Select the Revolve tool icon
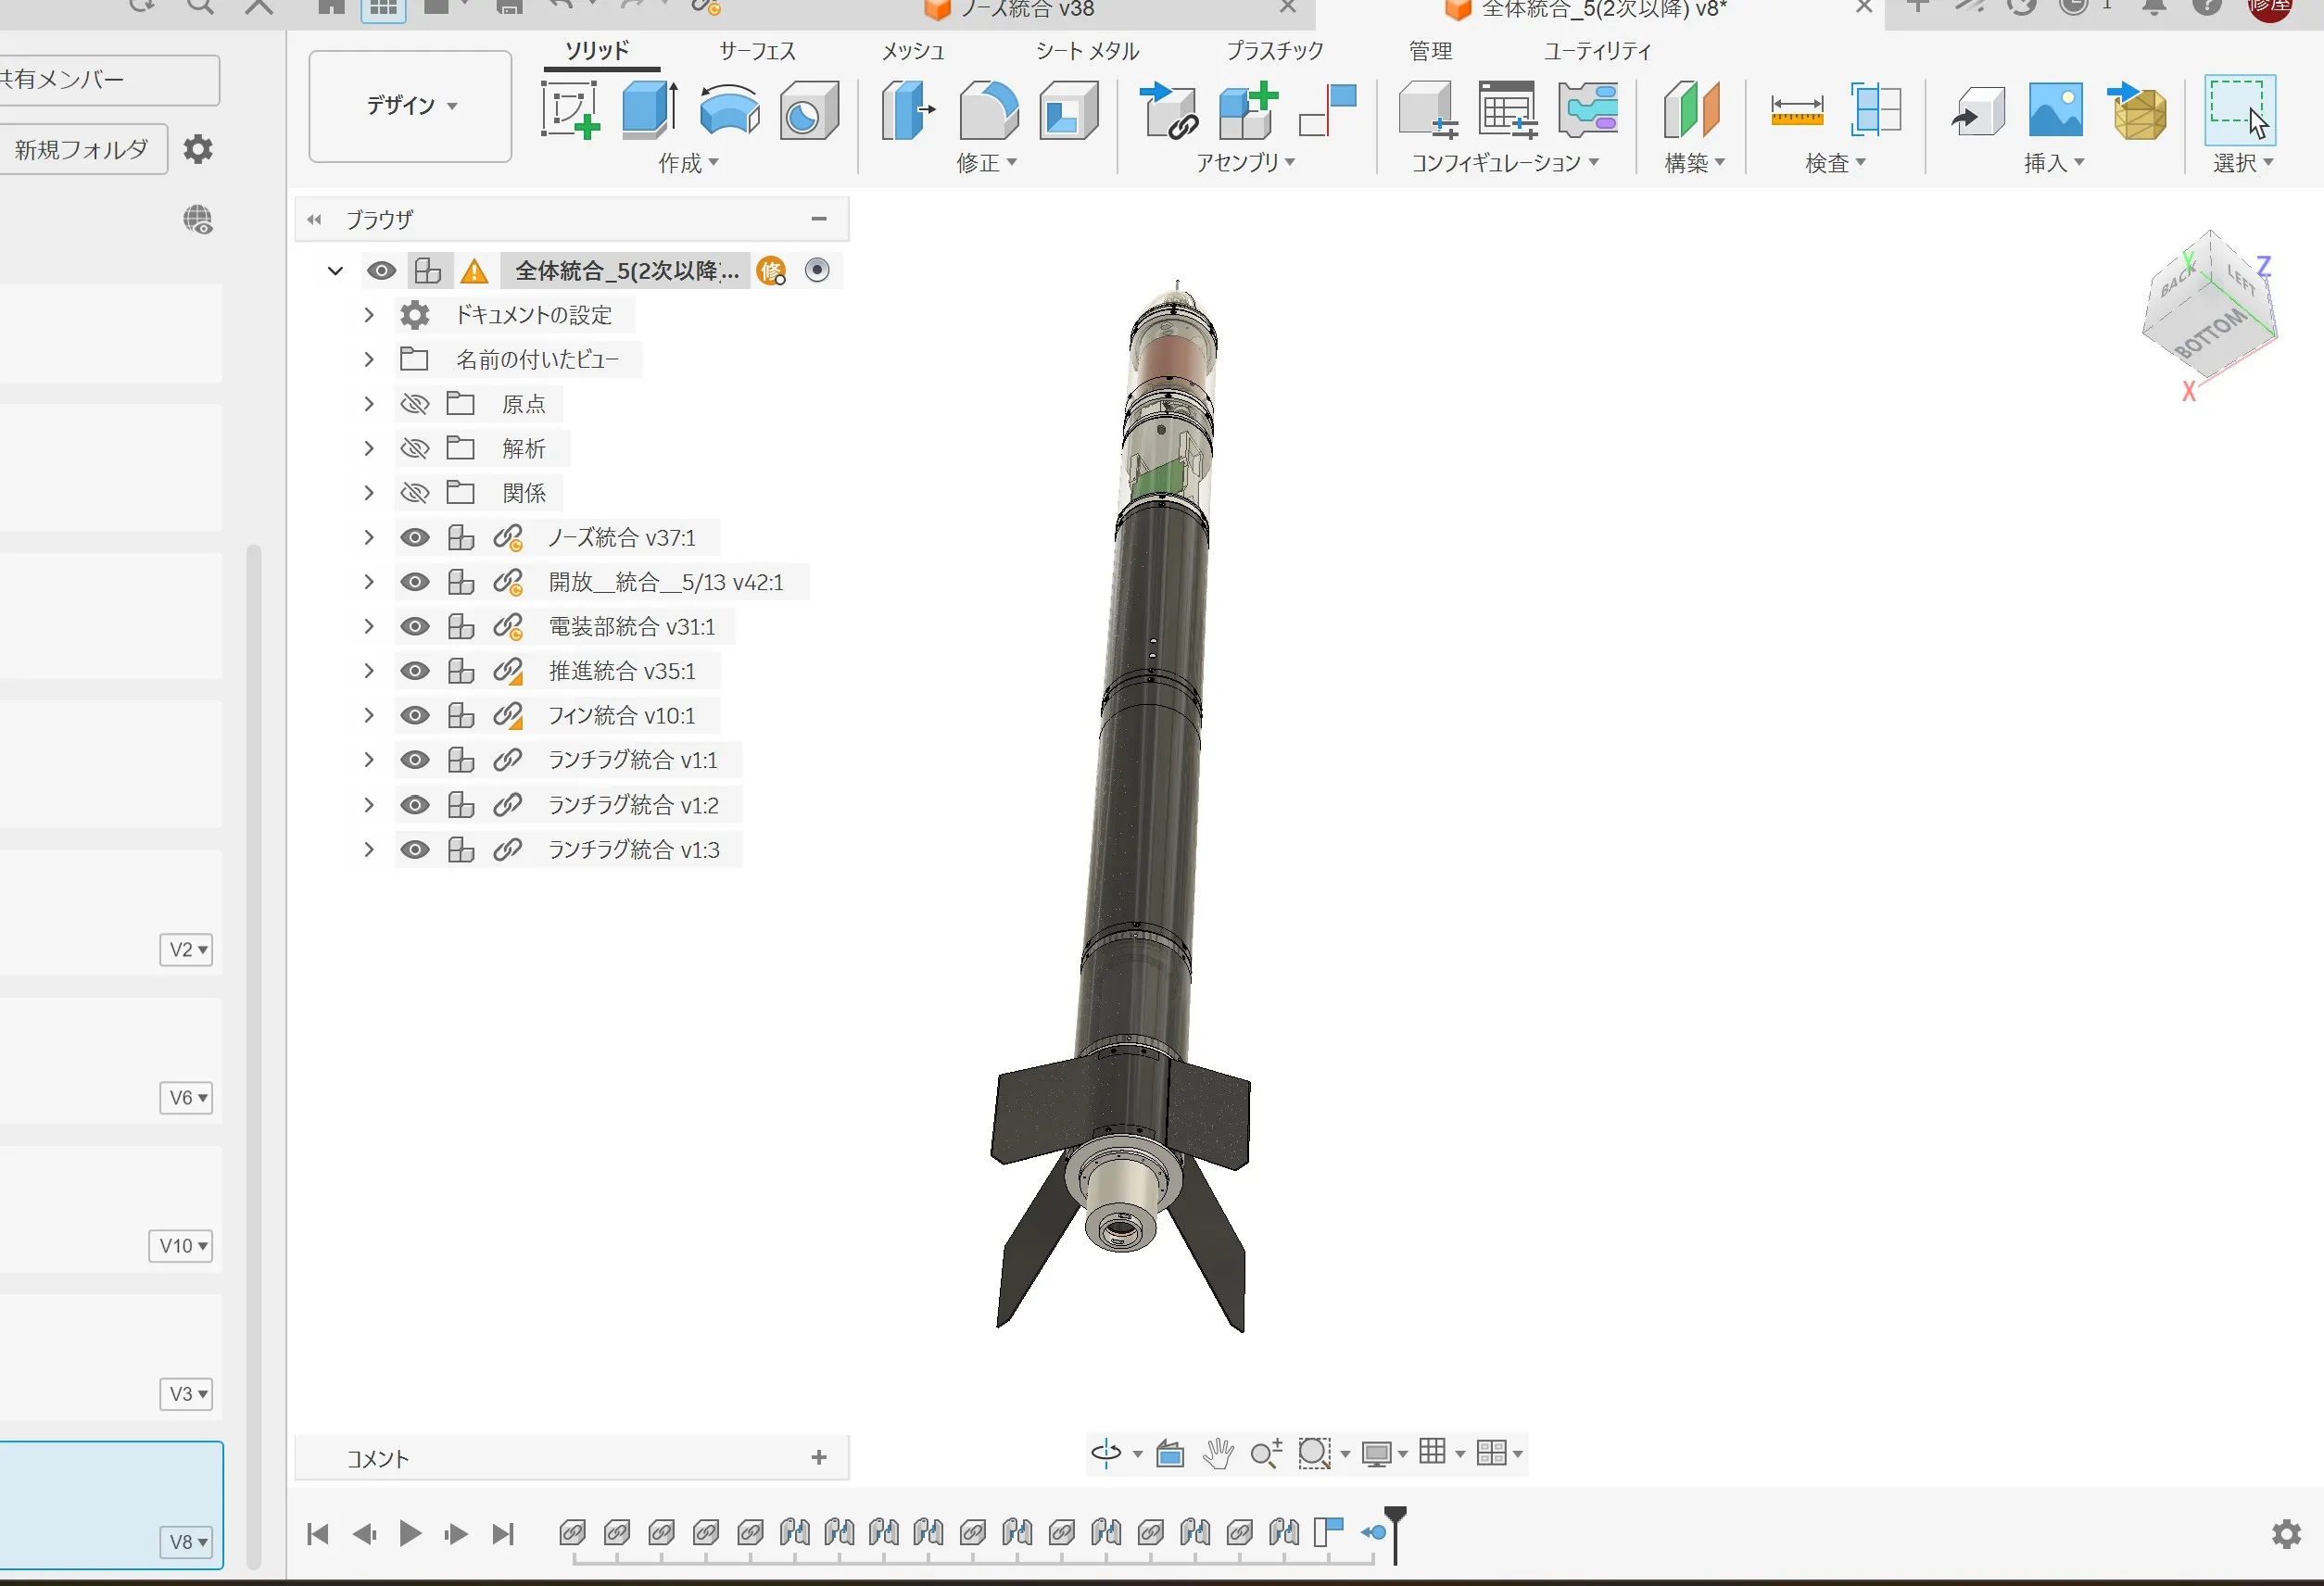This screenshot has height=1586, width=2324. click(729, 110)
